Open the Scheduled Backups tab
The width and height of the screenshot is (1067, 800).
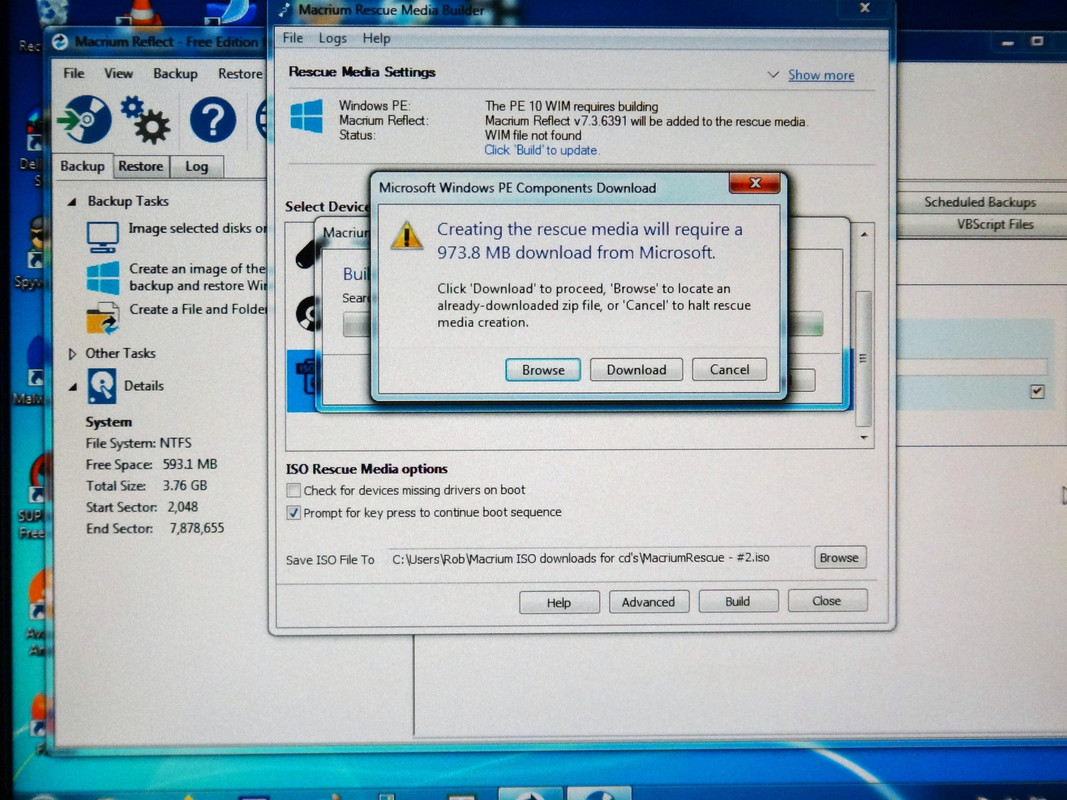click(980, 202)
